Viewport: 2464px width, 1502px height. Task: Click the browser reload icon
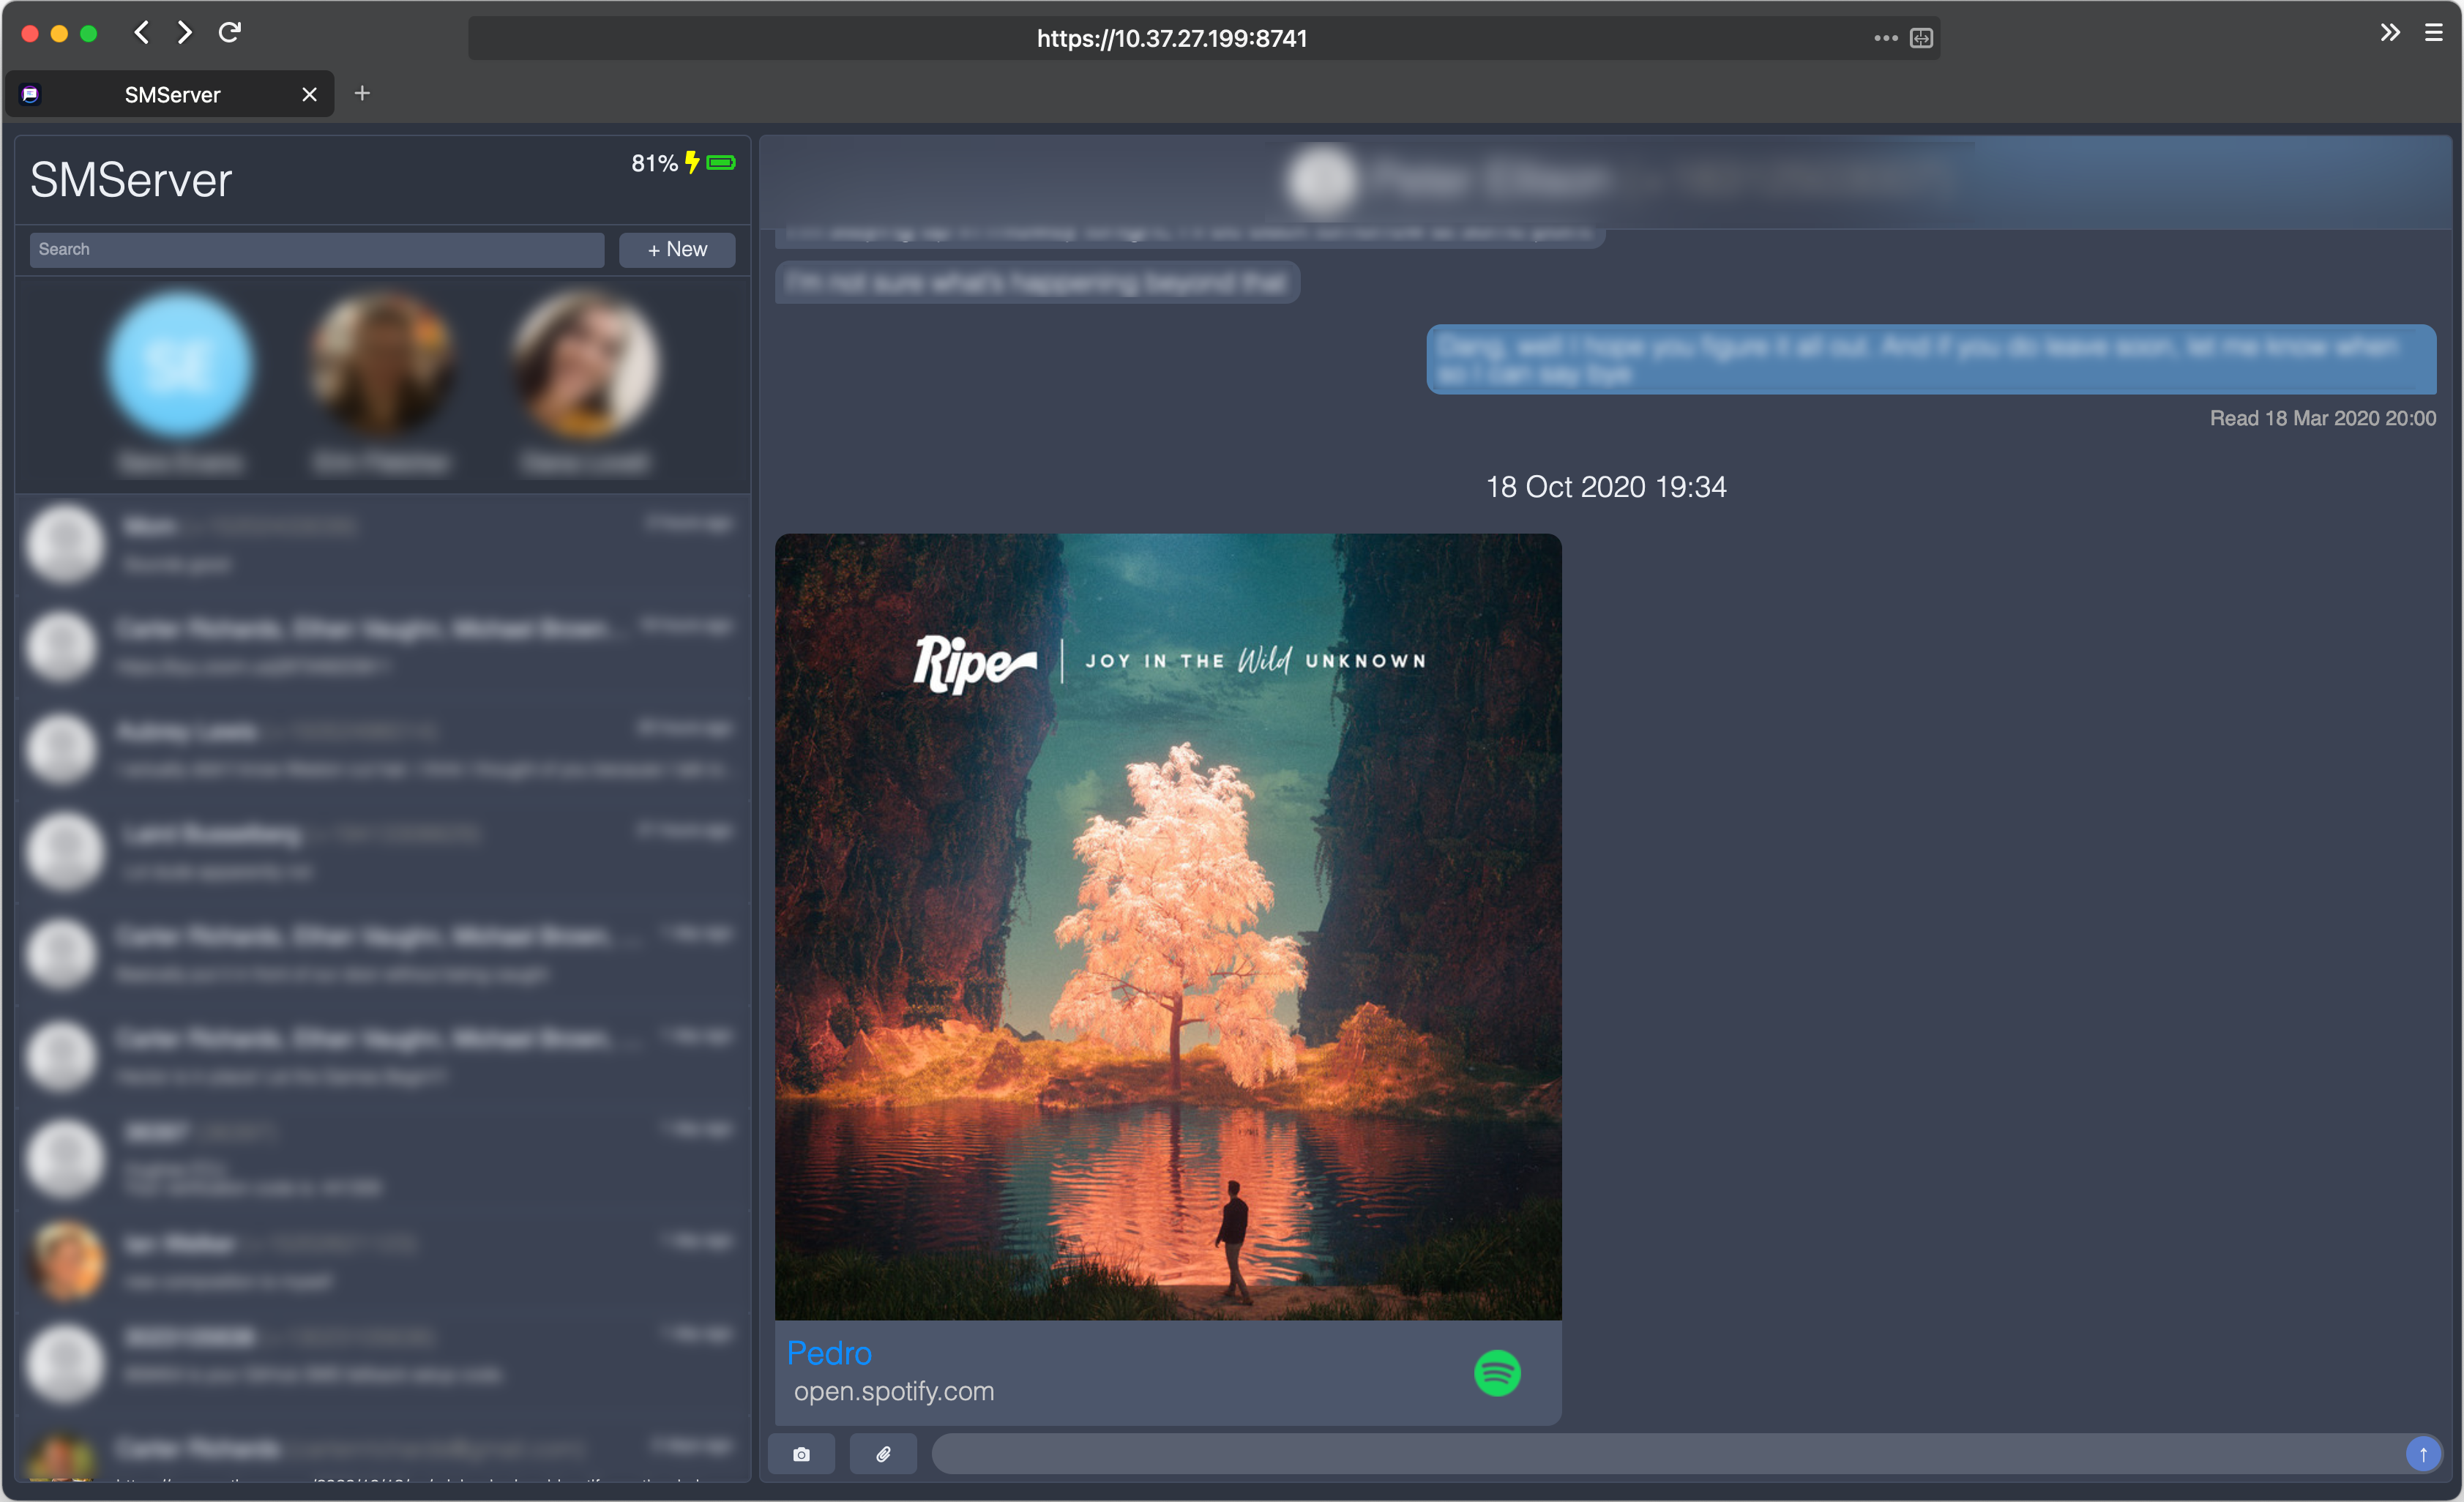coord(229,33)
